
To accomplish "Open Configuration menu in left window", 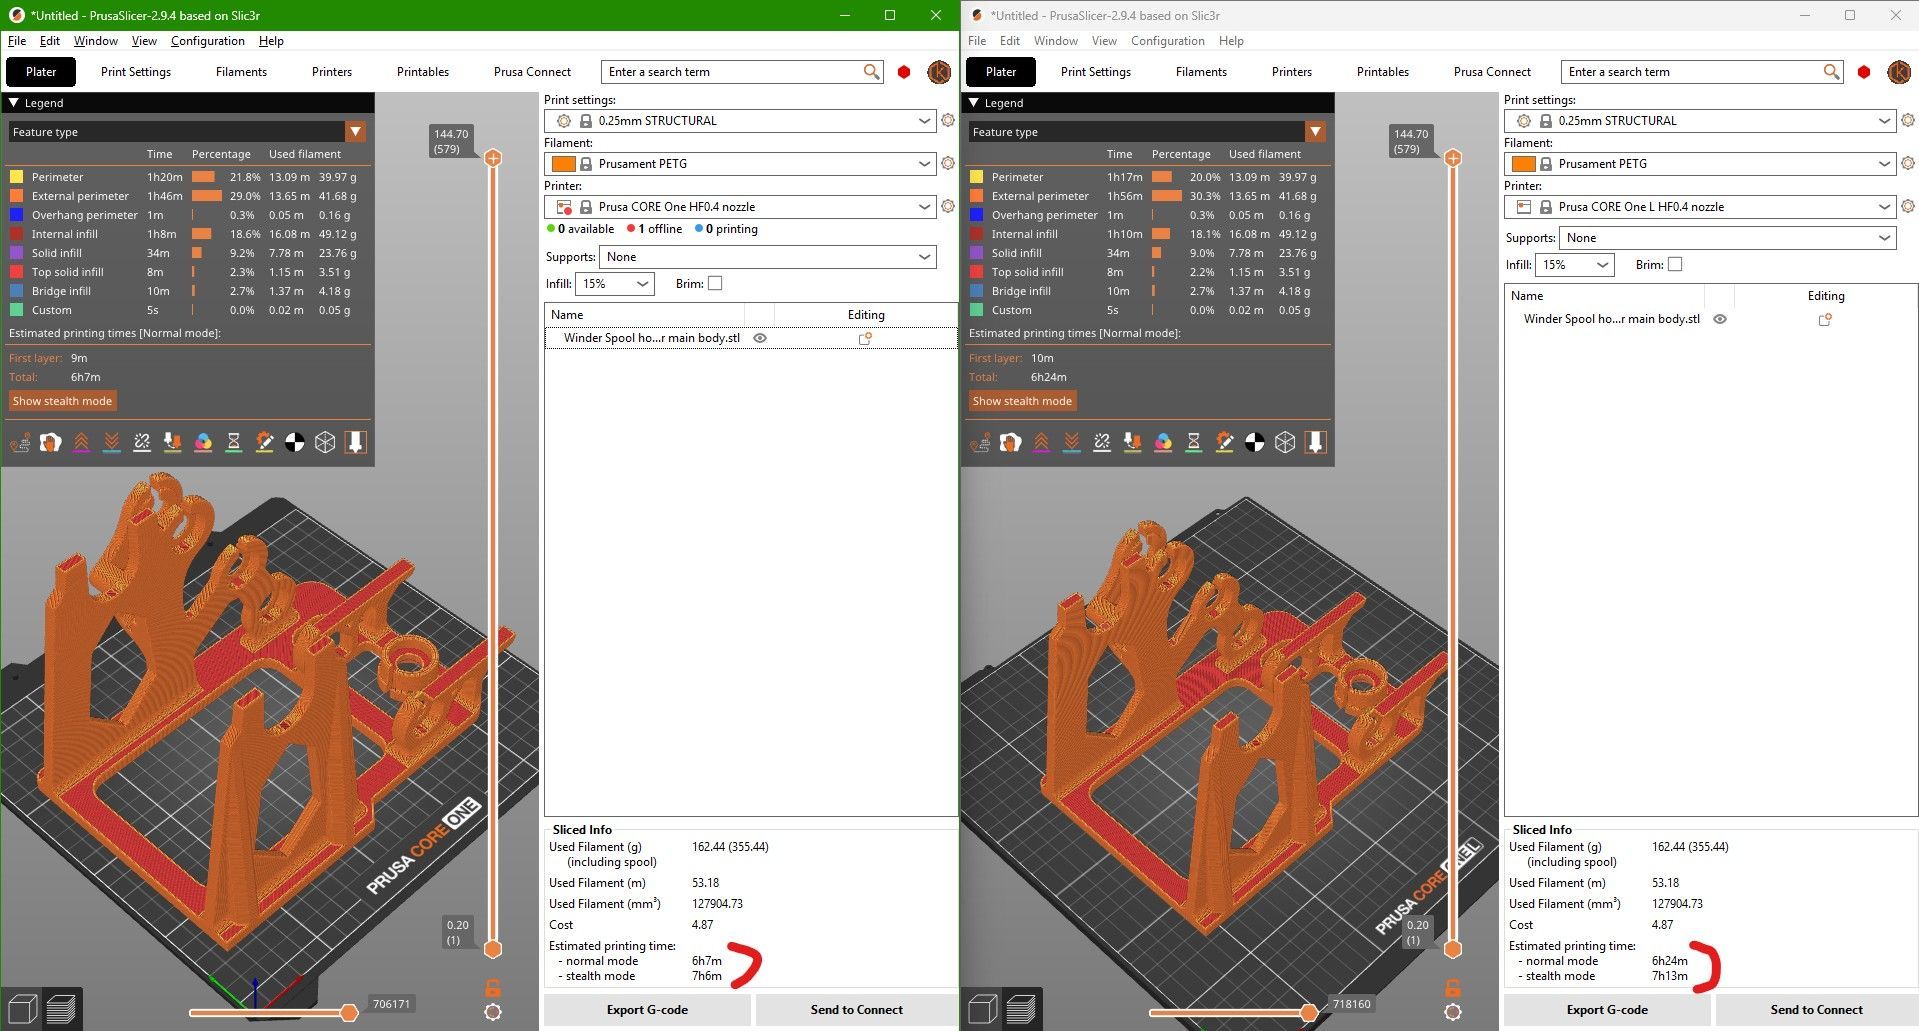I will (x=208, y=41).
